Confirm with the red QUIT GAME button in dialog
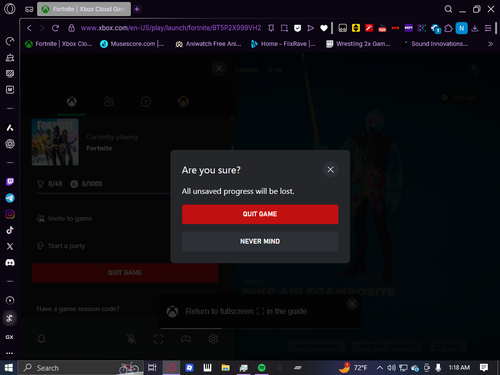 point(260,214)
